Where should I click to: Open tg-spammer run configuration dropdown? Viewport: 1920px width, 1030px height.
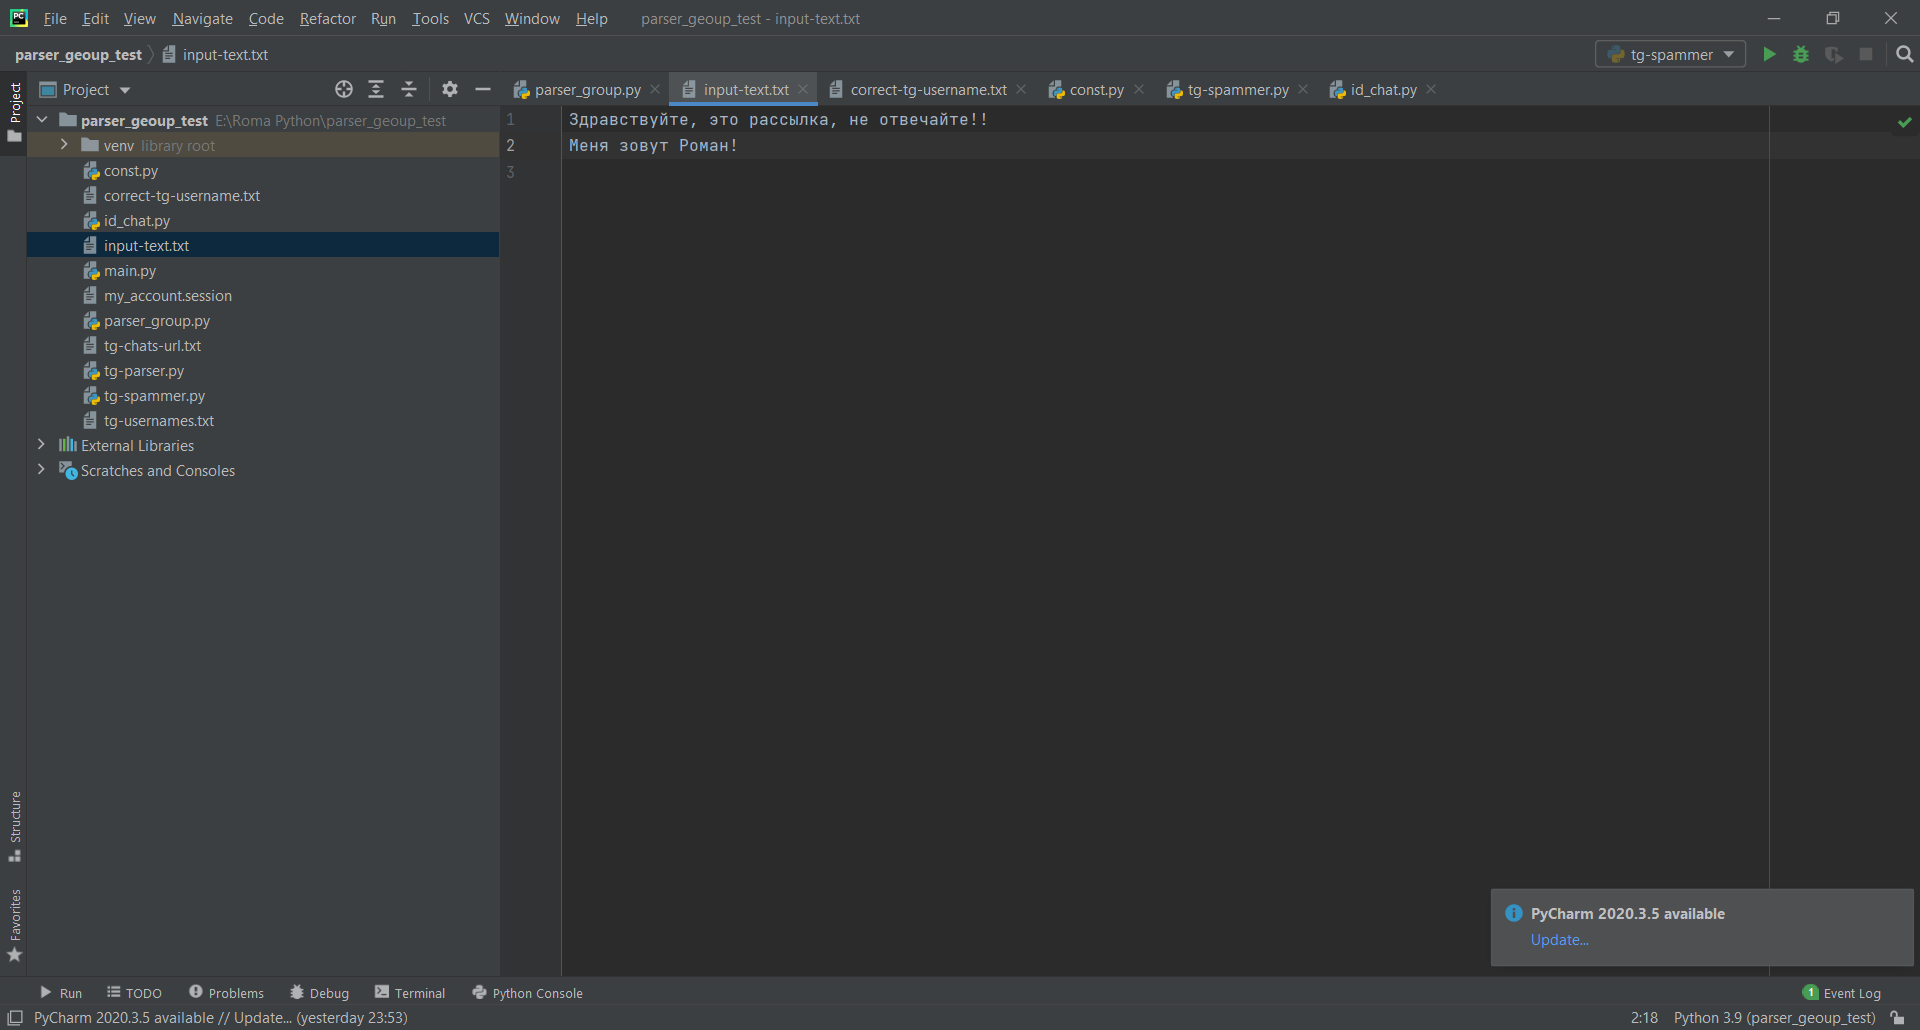[x=1670, y=55]
